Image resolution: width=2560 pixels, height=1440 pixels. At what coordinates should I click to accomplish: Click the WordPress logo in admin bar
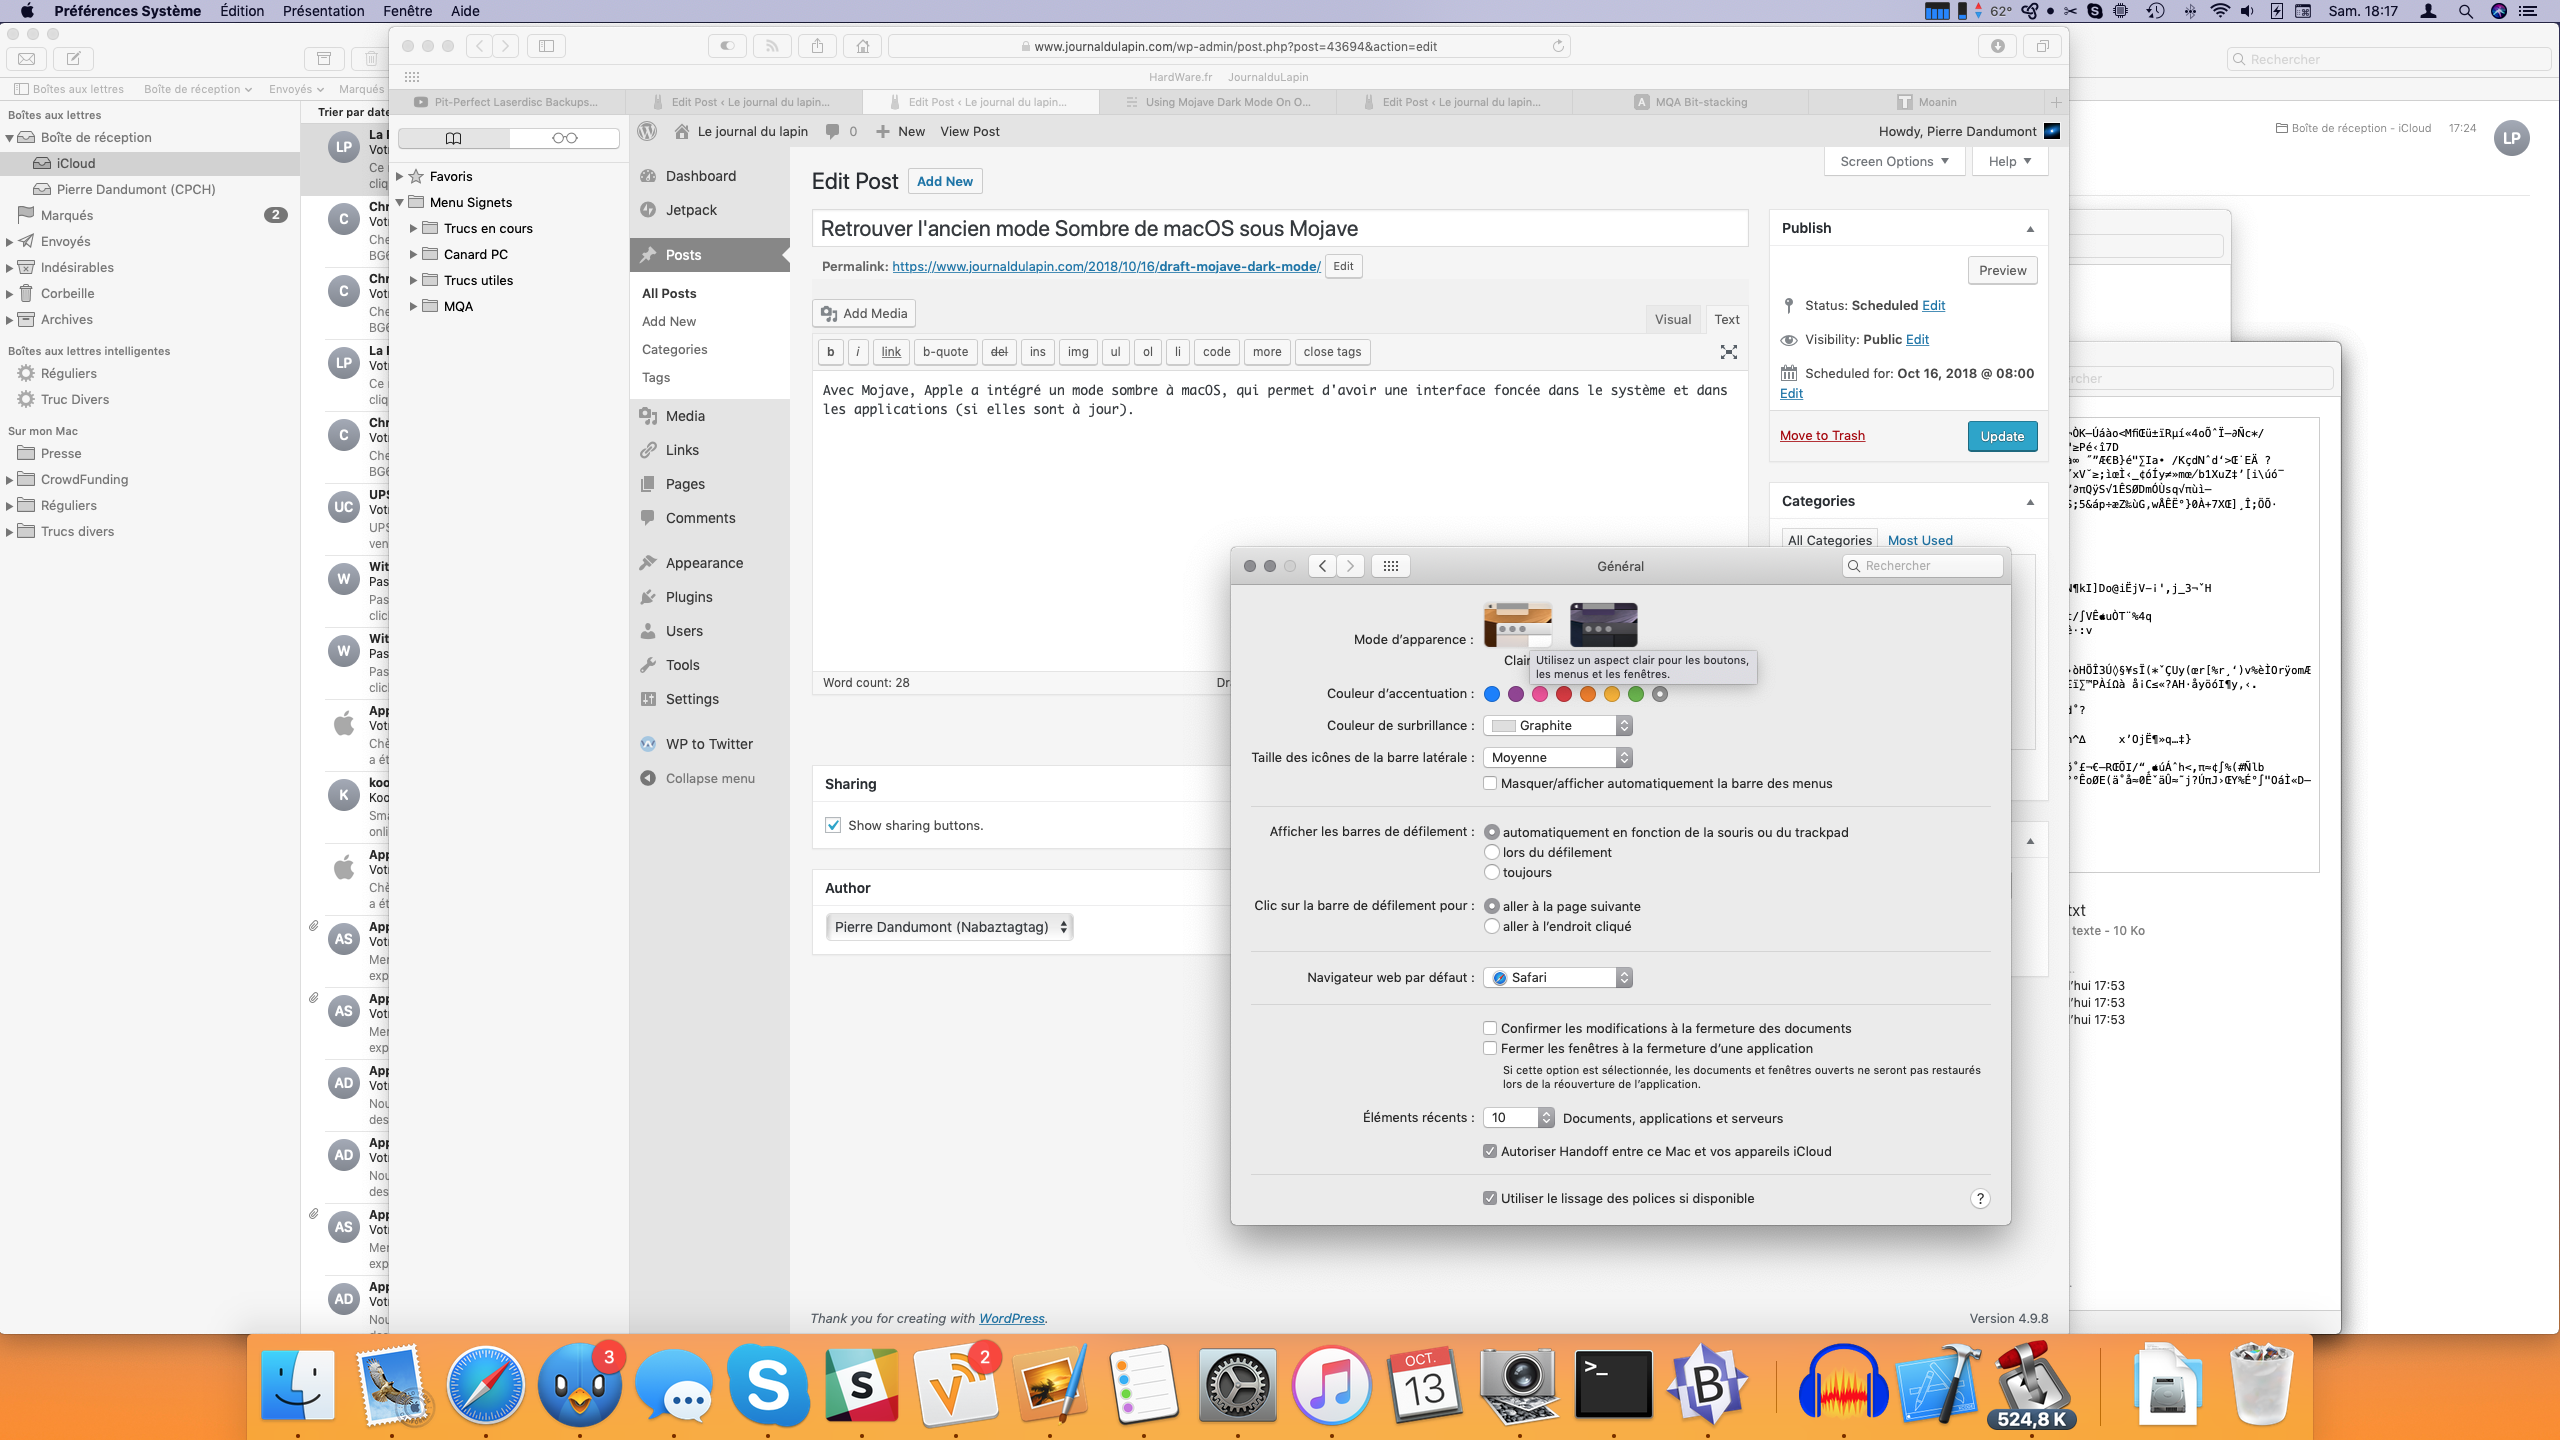coord(647,131)
